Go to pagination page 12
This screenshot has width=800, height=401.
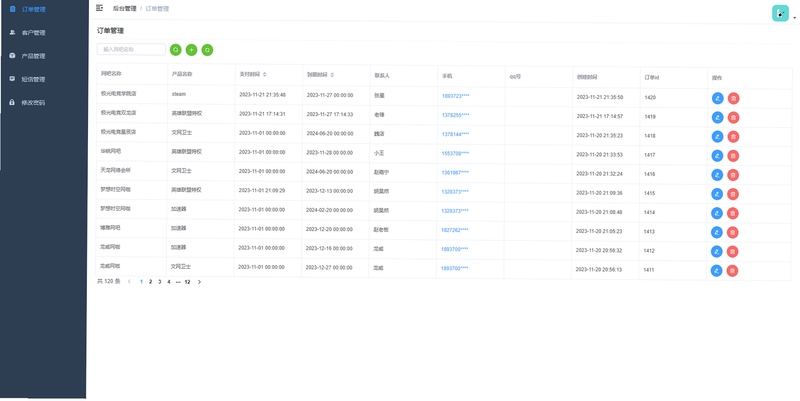pyautogui.click(x=187, y=282)
